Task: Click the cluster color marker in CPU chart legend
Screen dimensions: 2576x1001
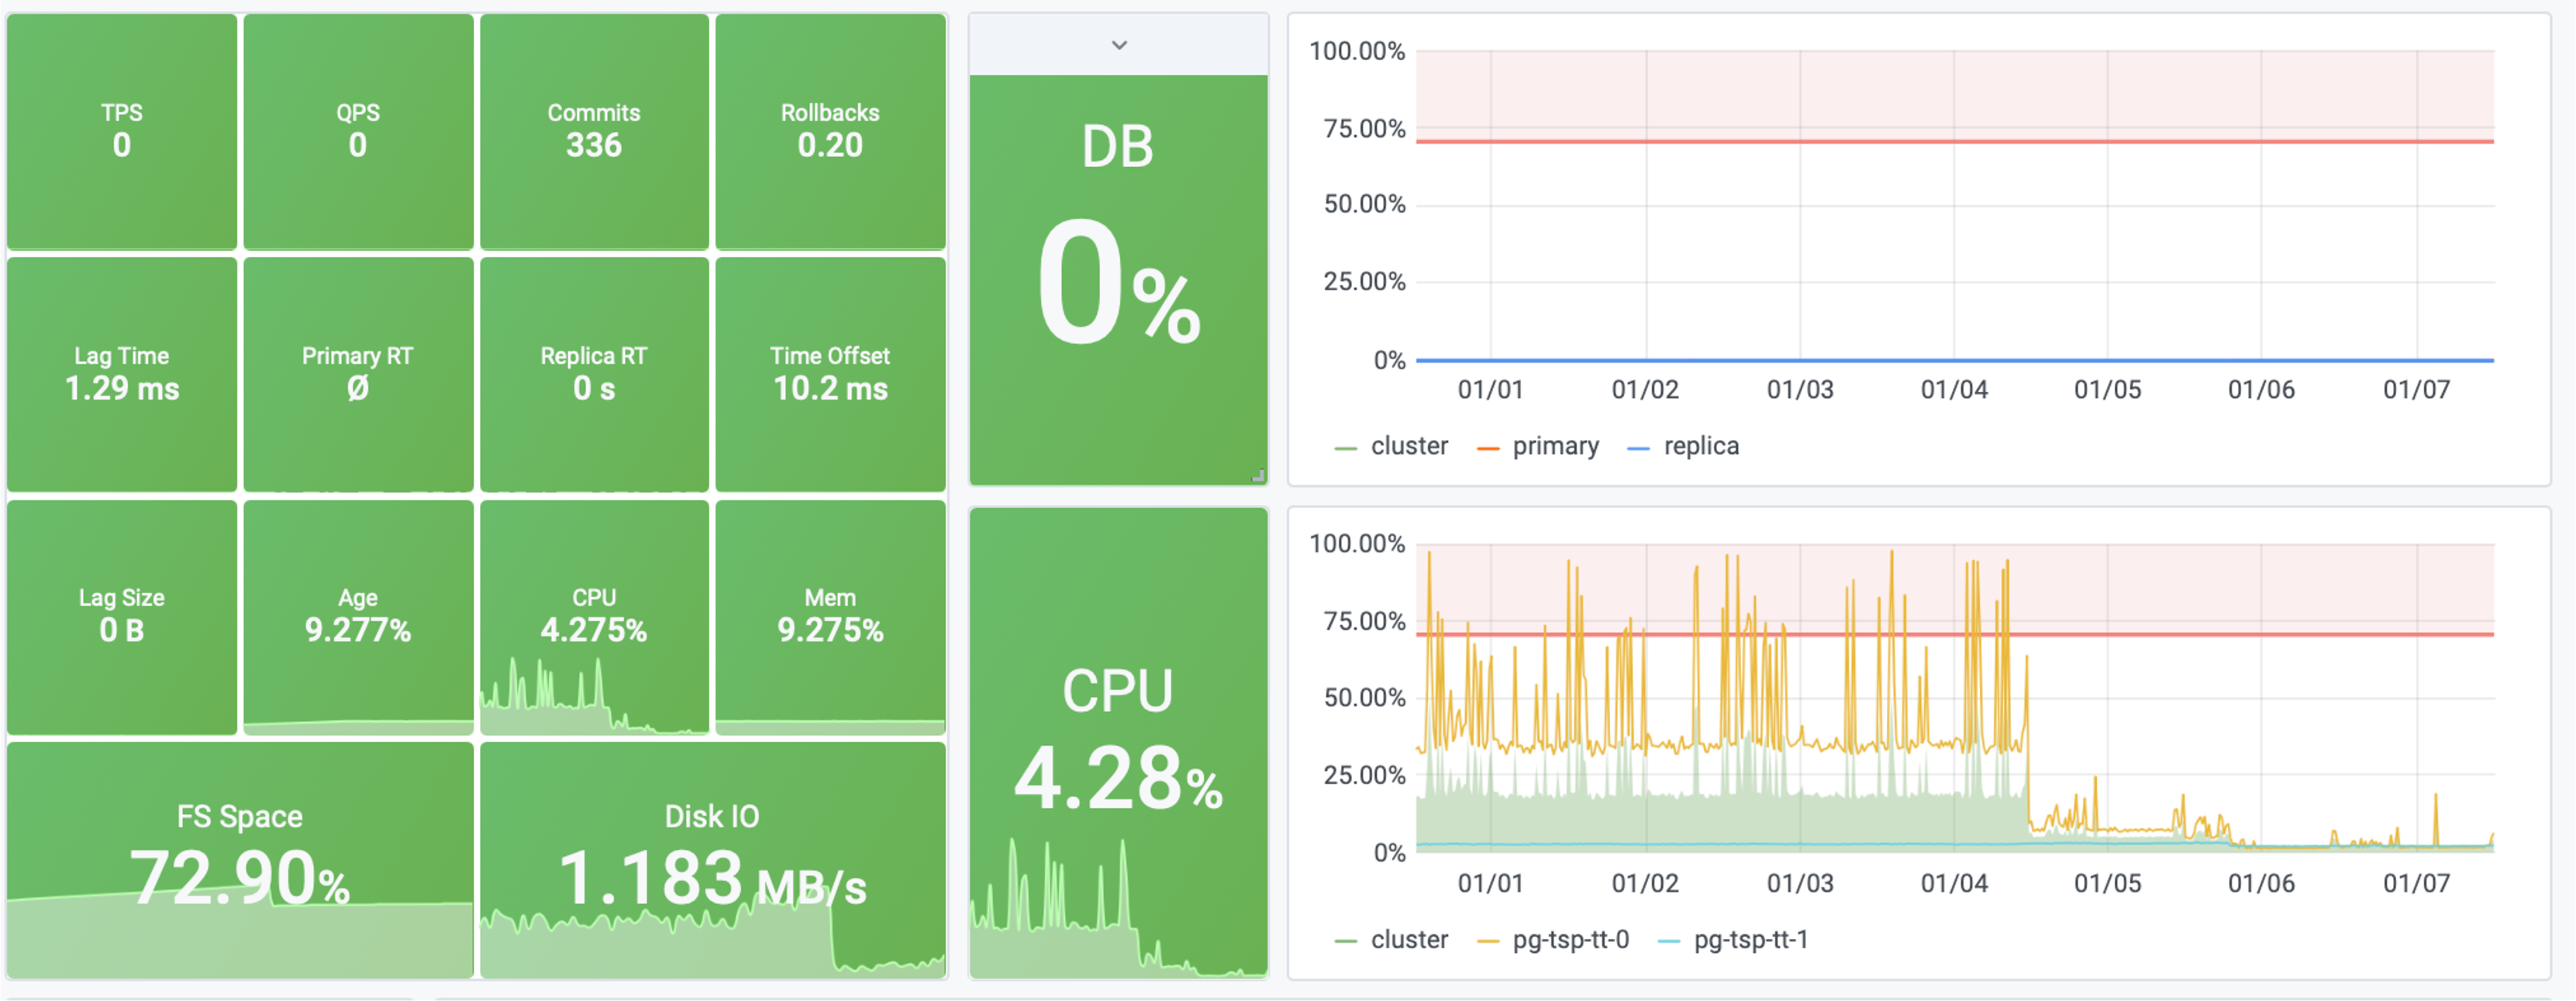Action: point(1345,941)
